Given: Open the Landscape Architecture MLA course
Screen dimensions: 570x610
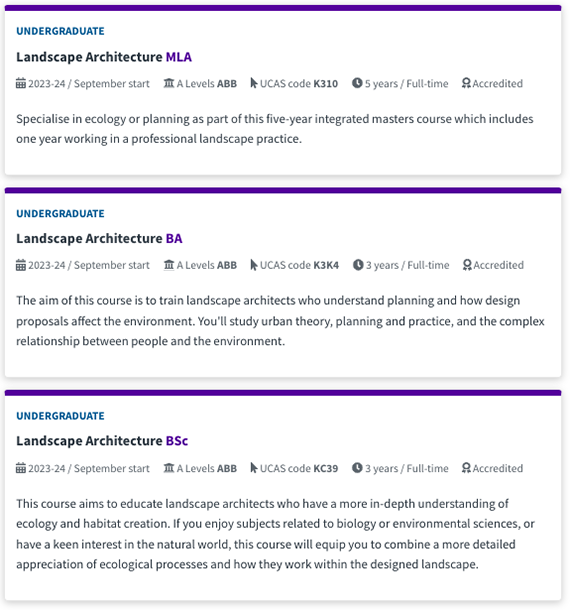Looking at the screenshot, I should pos(104,57).
